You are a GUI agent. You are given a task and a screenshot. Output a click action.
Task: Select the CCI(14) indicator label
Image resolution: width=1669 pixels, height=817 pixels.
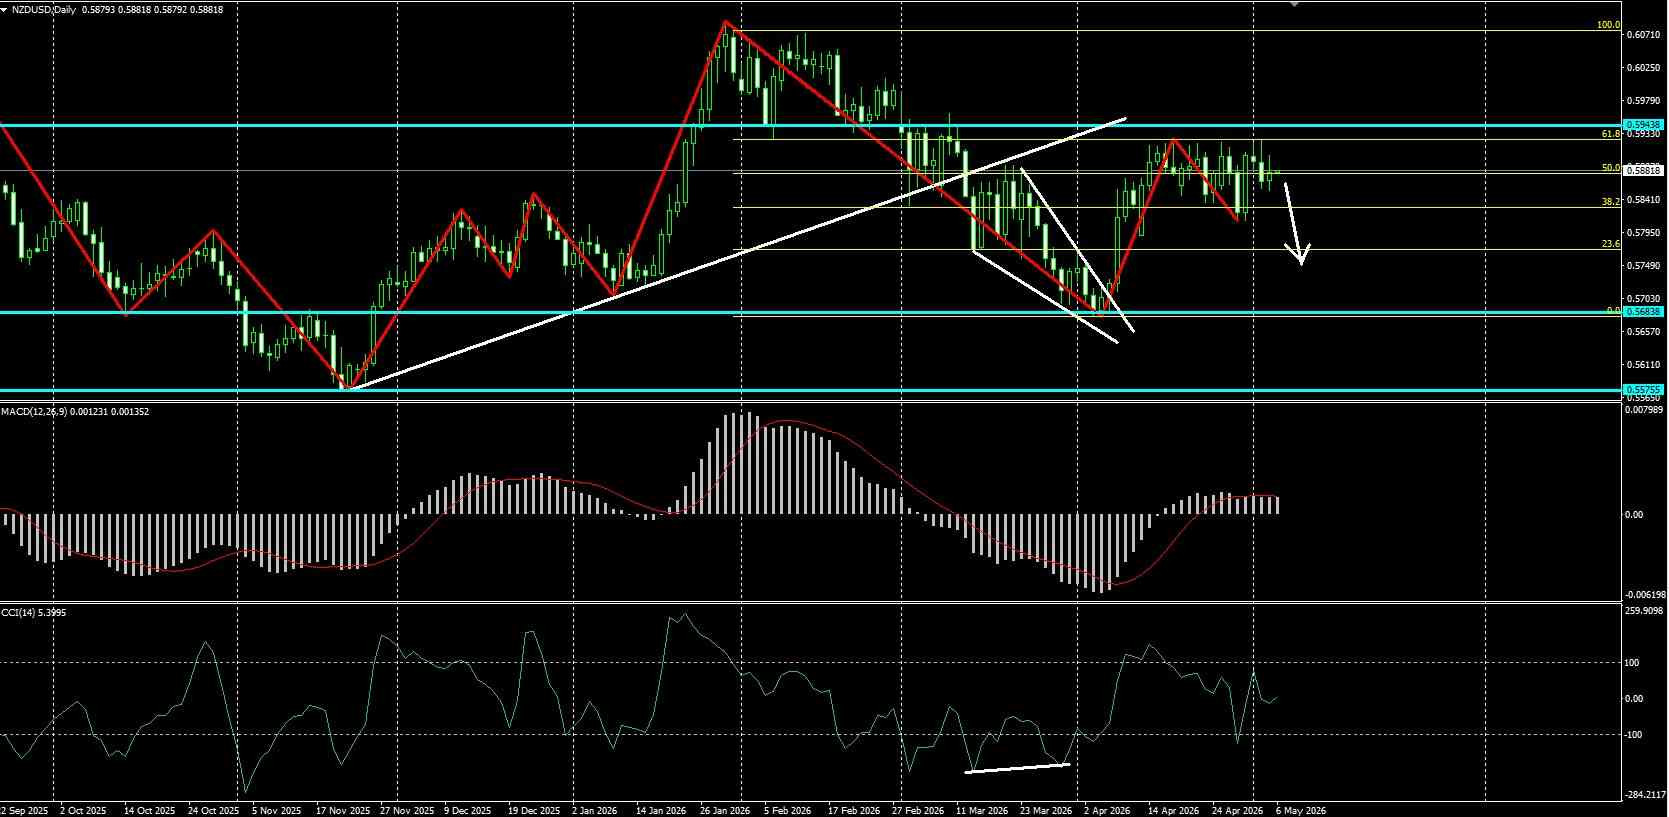click(19, 612)
